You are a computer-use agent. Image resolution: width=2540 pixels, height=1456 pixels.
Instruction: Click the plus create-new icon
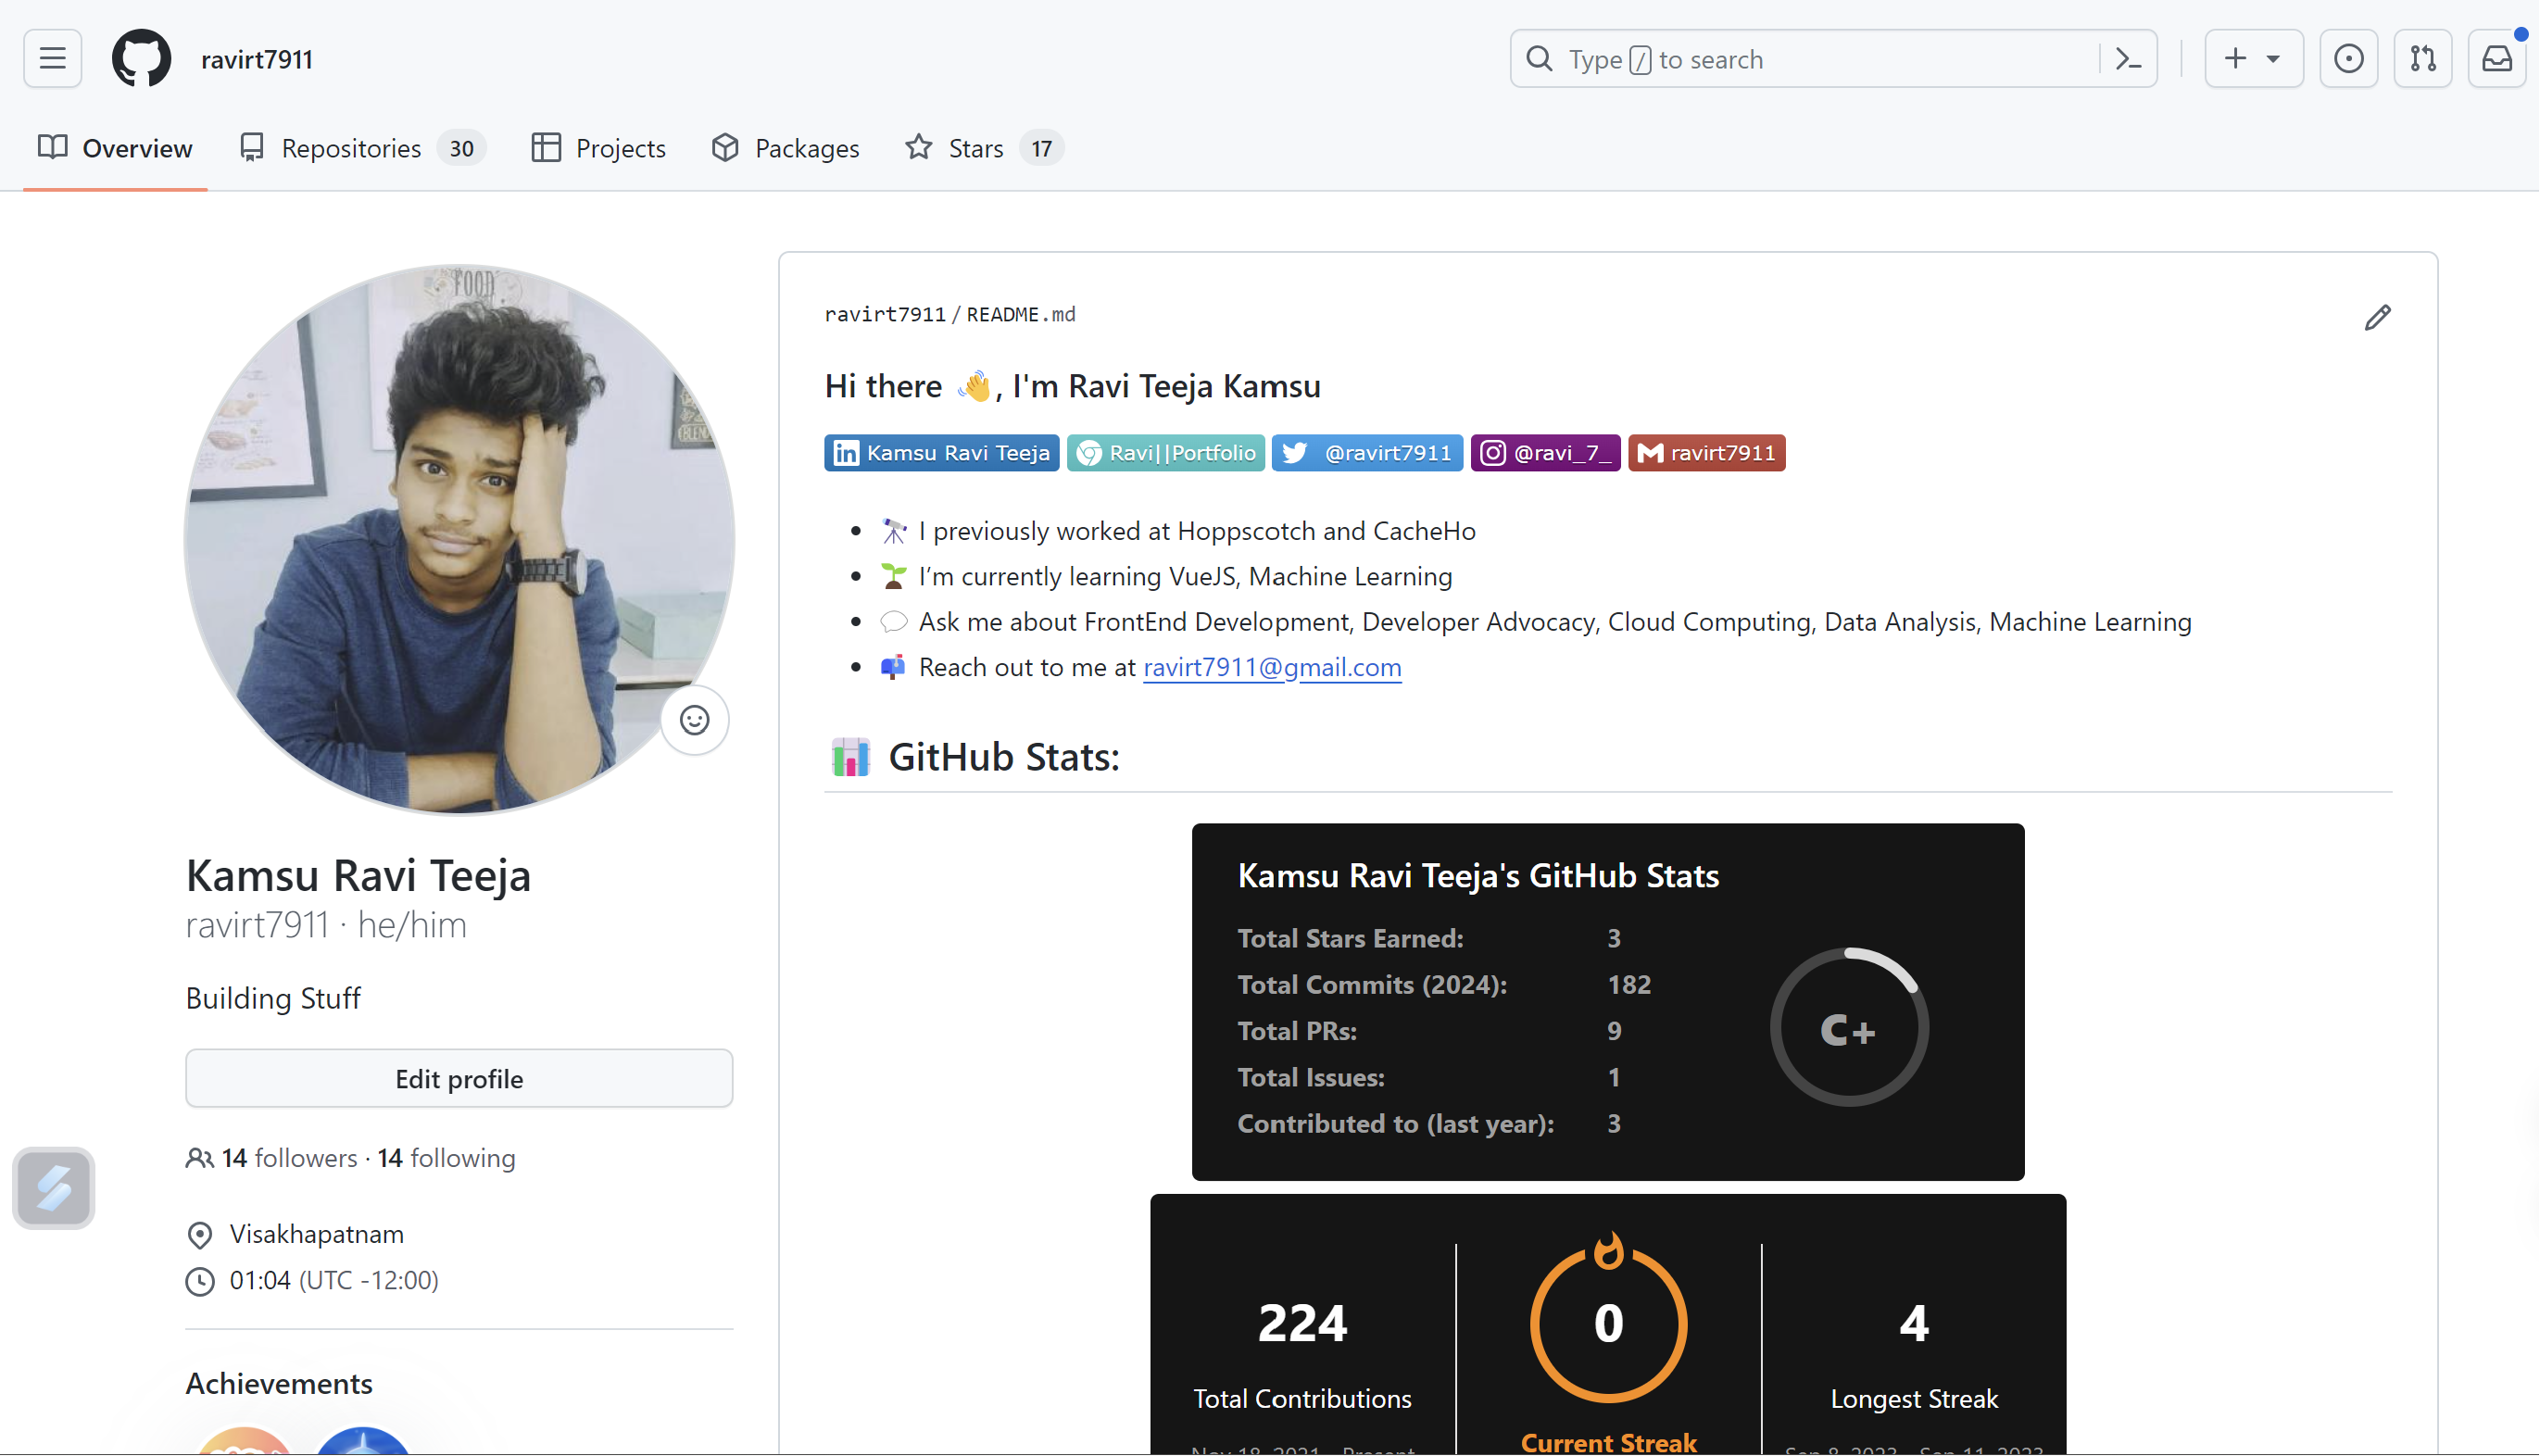2236,59
